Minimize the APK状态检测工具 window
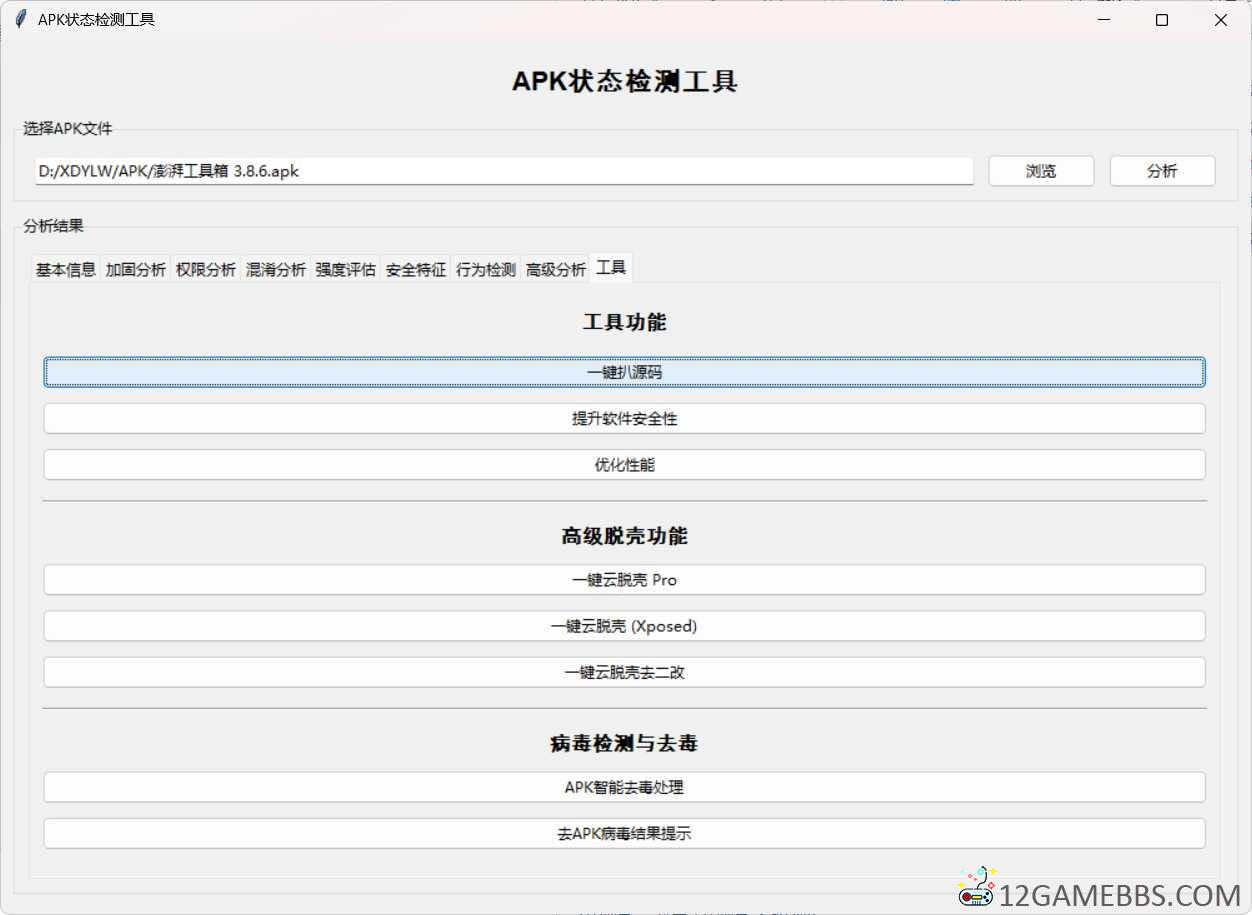This screenshot has height=915, width=1252. coord(1104,20)
